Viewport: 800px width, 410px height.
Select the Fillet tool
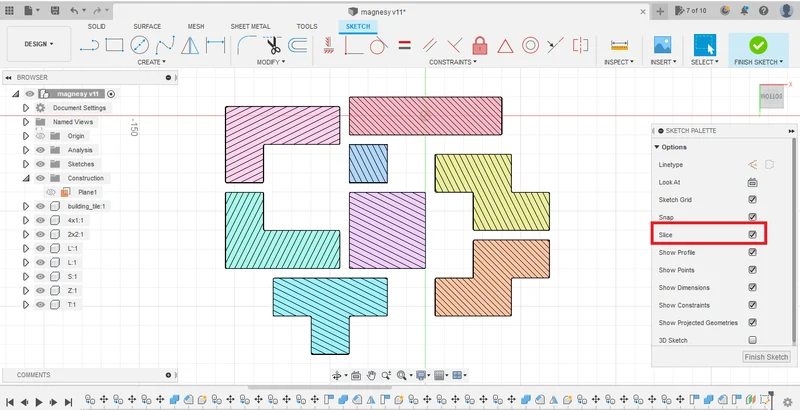(x=247, y=45)
